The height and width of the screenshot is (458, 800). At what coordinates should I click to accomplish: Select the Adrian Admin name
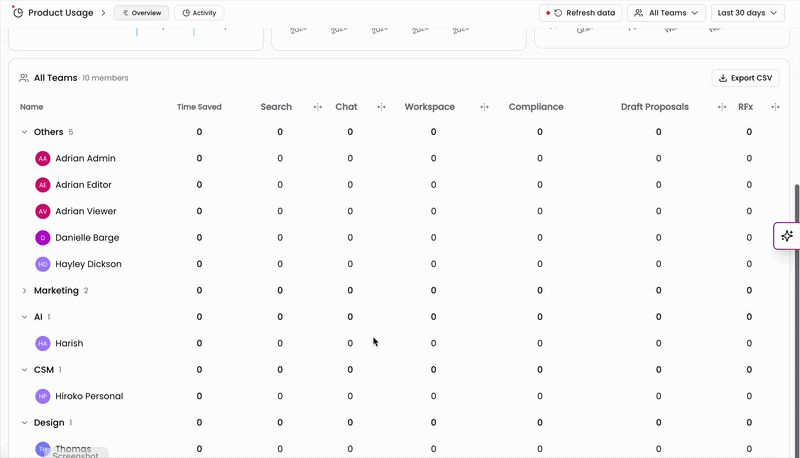tap(85, 159)
